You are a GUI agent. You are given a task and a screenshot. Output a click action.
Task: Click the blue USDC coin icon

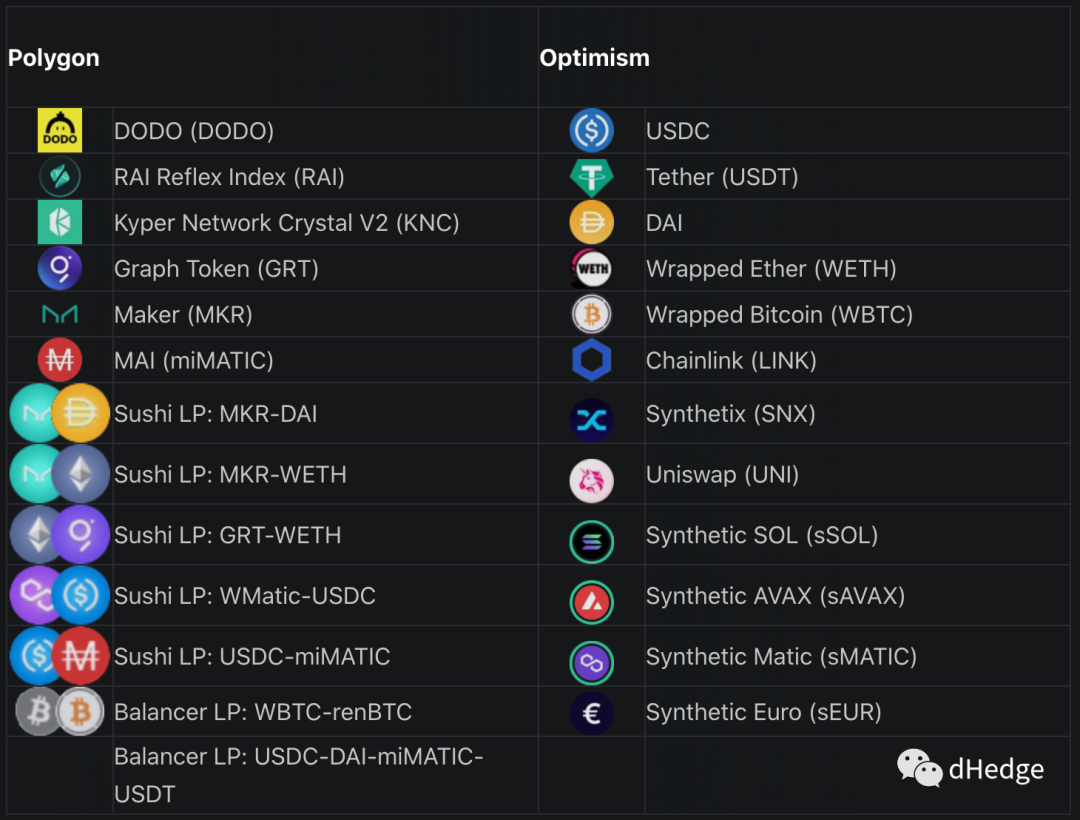(x=592, y=130)
